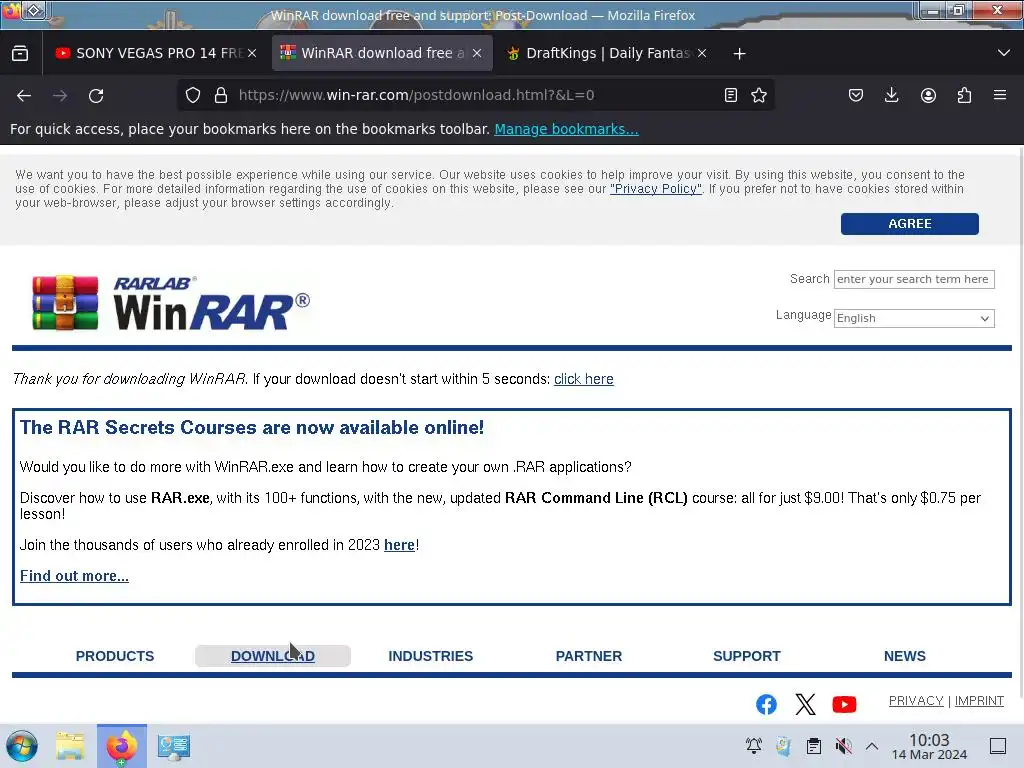This screenshot has width=1024, height=768.
Task: Open the IMPRINT footer link
Action: coord(979,701)
